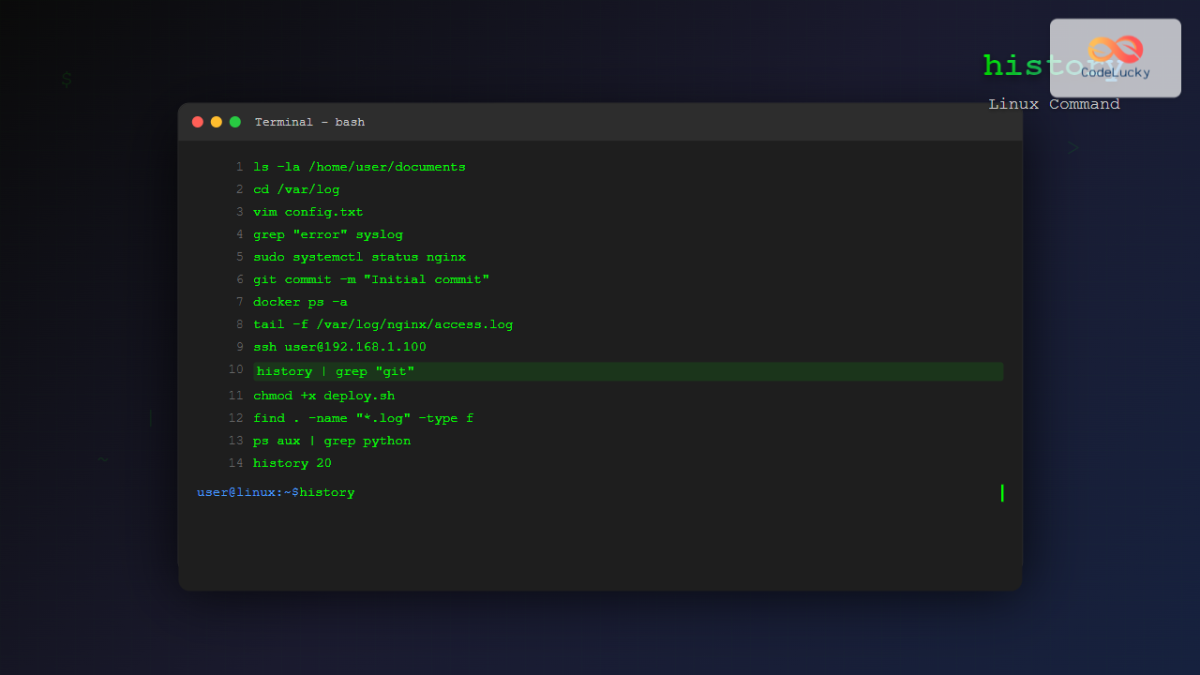Click the chmod +x deploy.sh entry

pyautogui.click(x=324, y=394)
